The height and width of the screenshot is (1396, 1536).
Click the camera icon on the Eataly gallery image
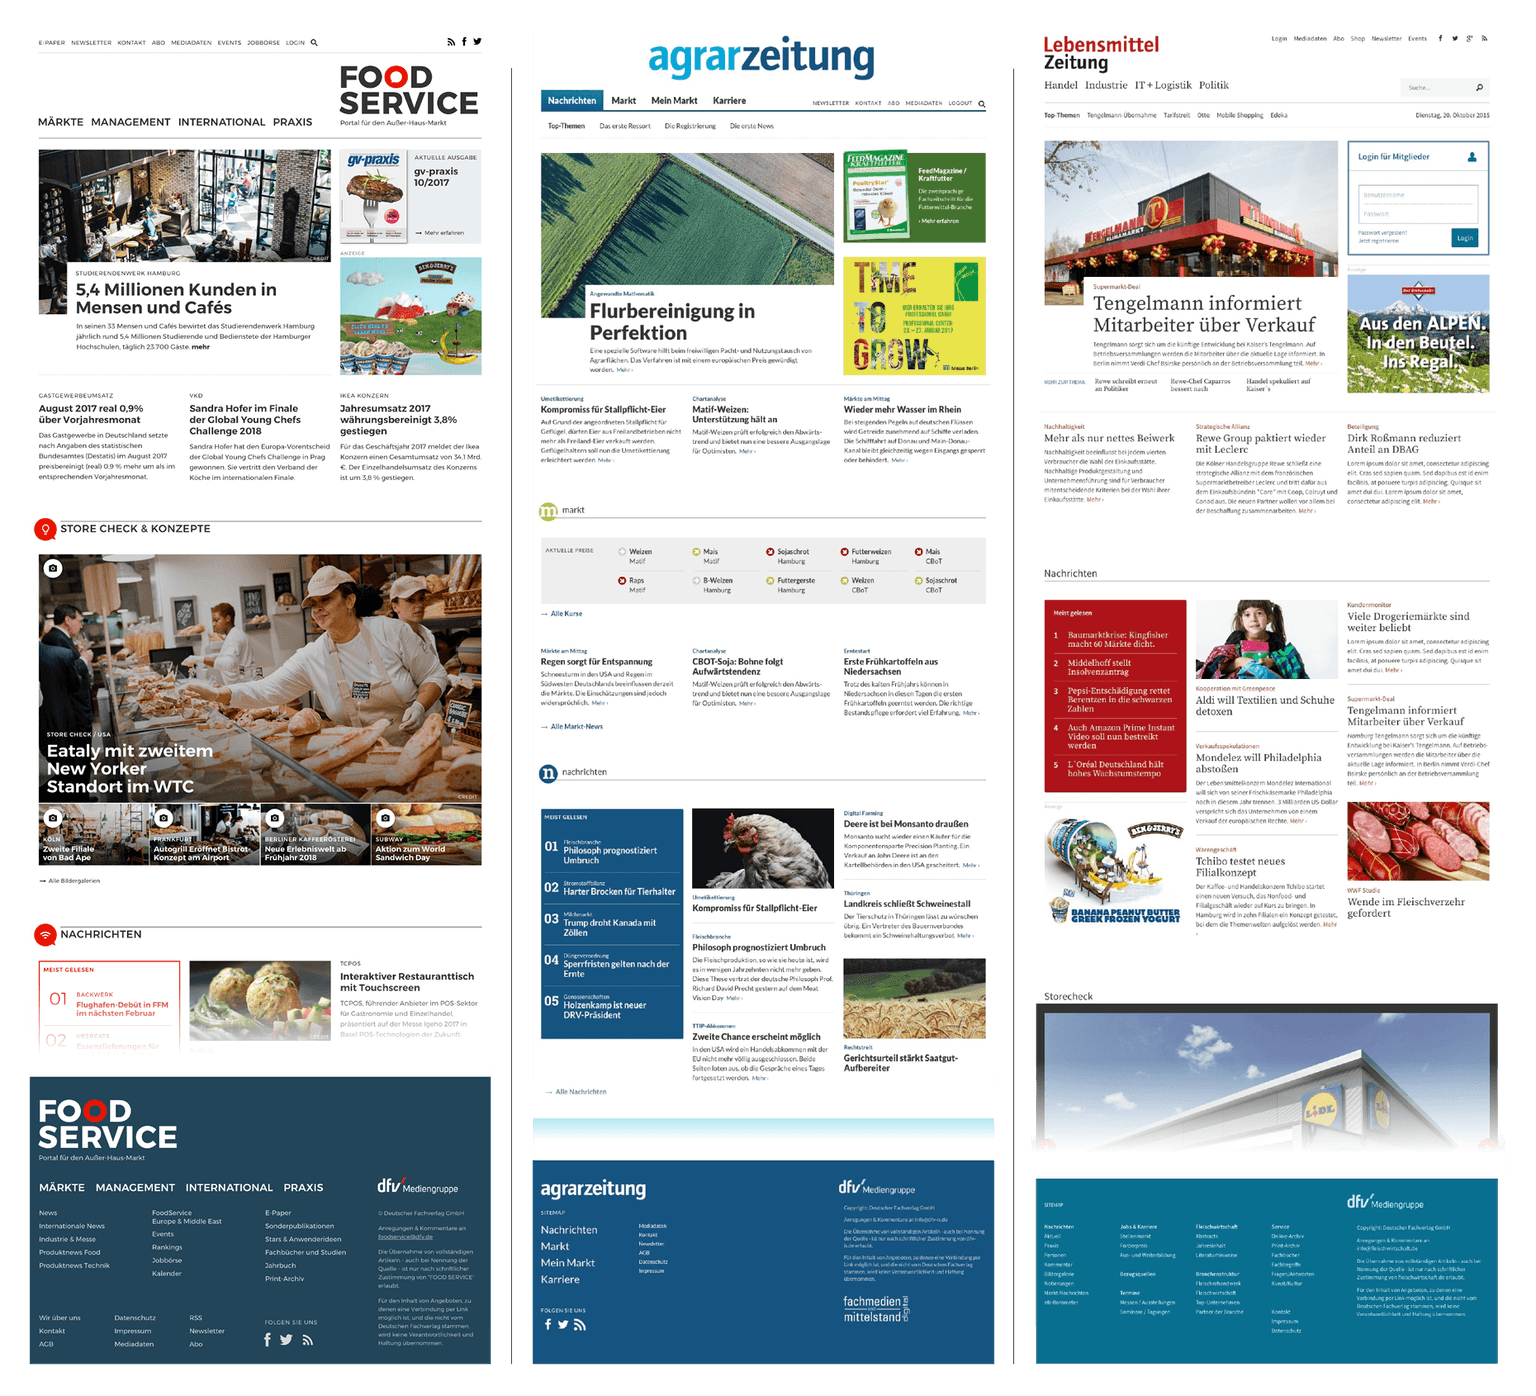click(x=54, y=568)
